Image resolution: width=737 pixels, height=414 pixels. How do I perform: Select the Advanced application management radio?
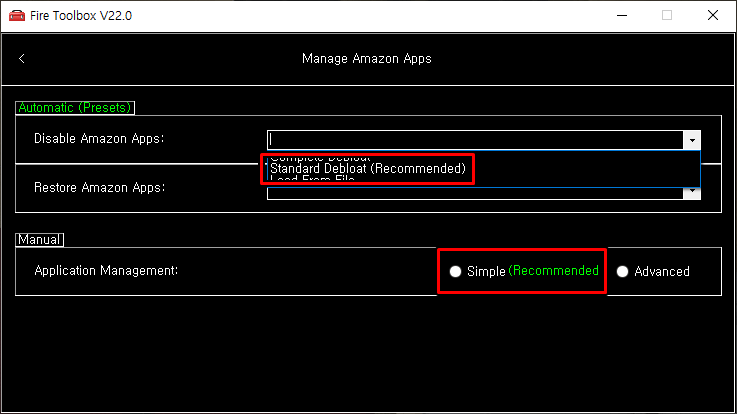point(622,272)
